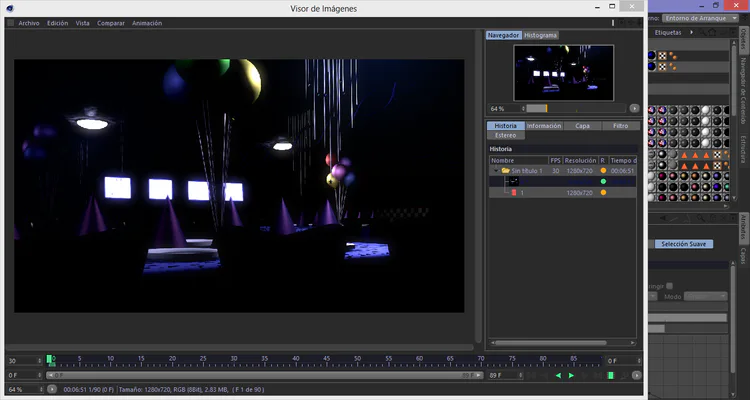Screen dimensions: 750x400
Task: Select the Historia tab
Action: pyautogui.click(x=506, y=126)
